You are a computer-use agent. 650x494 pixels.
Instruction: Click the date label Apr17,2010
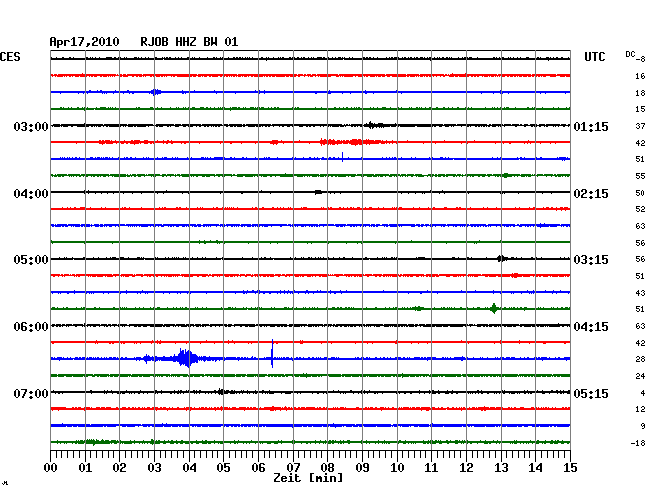tap(84, 42)
